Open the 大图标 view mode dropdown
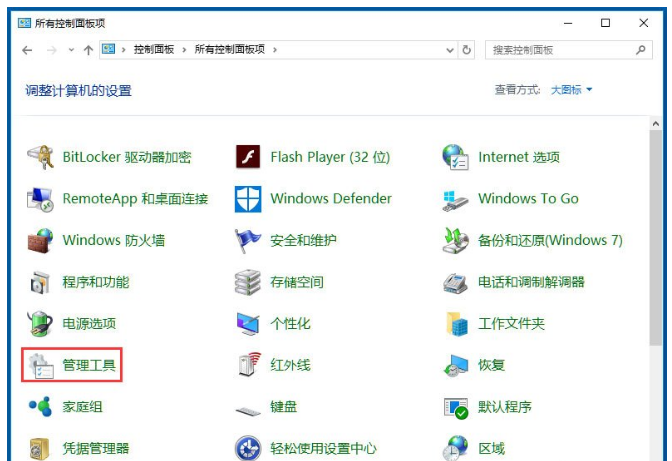Screen dimensions: 672x461 click(571, 90)
